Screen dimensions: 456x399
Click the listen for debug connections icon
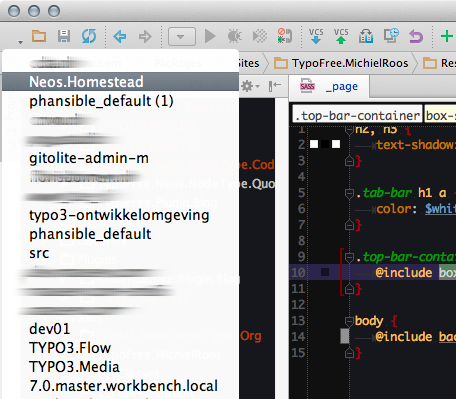click(285, 36)
